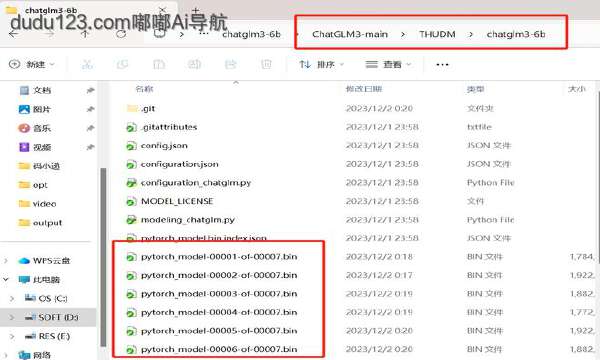Click the Paste icon in toolbar
This screenshot has height=360, width=600.
tap(158, 64)
